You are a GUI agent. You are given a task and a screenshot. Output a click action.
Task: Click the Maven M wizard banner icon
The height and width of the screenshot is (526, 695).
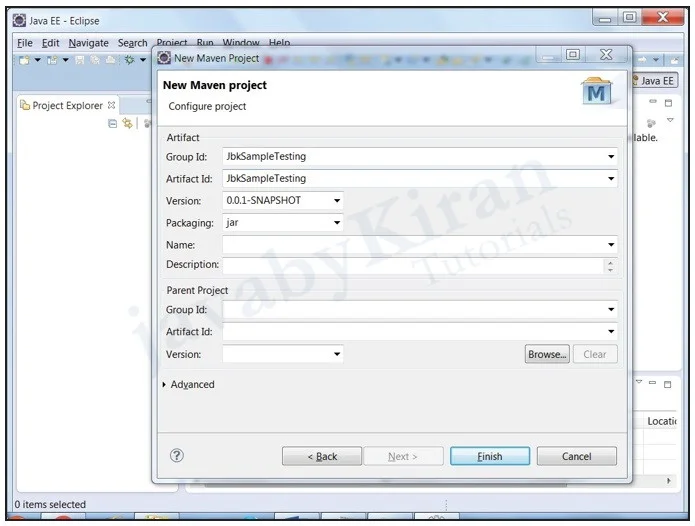[596, 92]
